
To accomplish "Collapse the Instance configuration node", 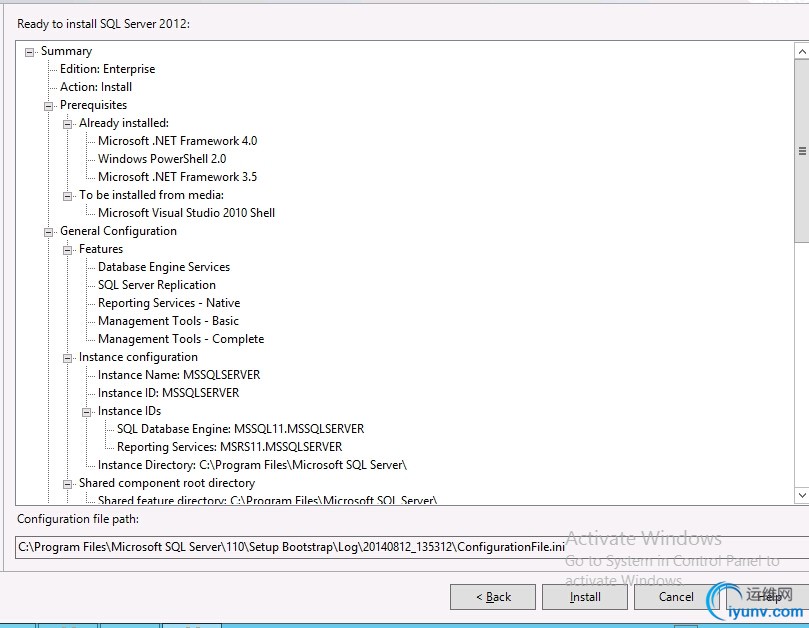I will 68,358.
